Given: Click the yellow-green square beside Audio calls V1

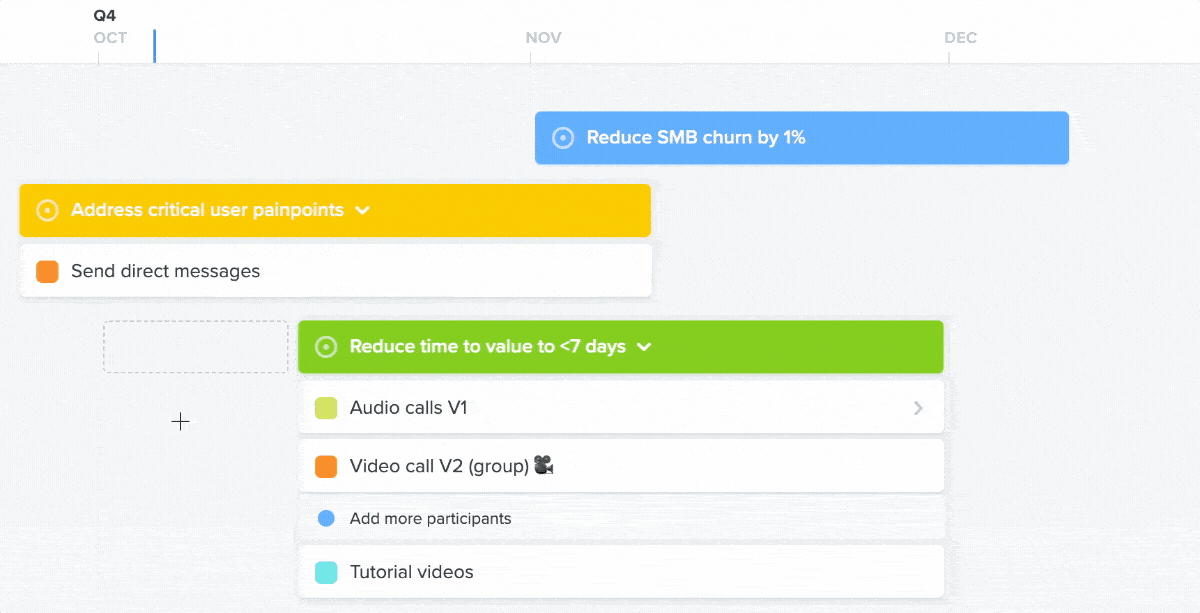Looking at the screenshot, I should [x=326, y=408].
